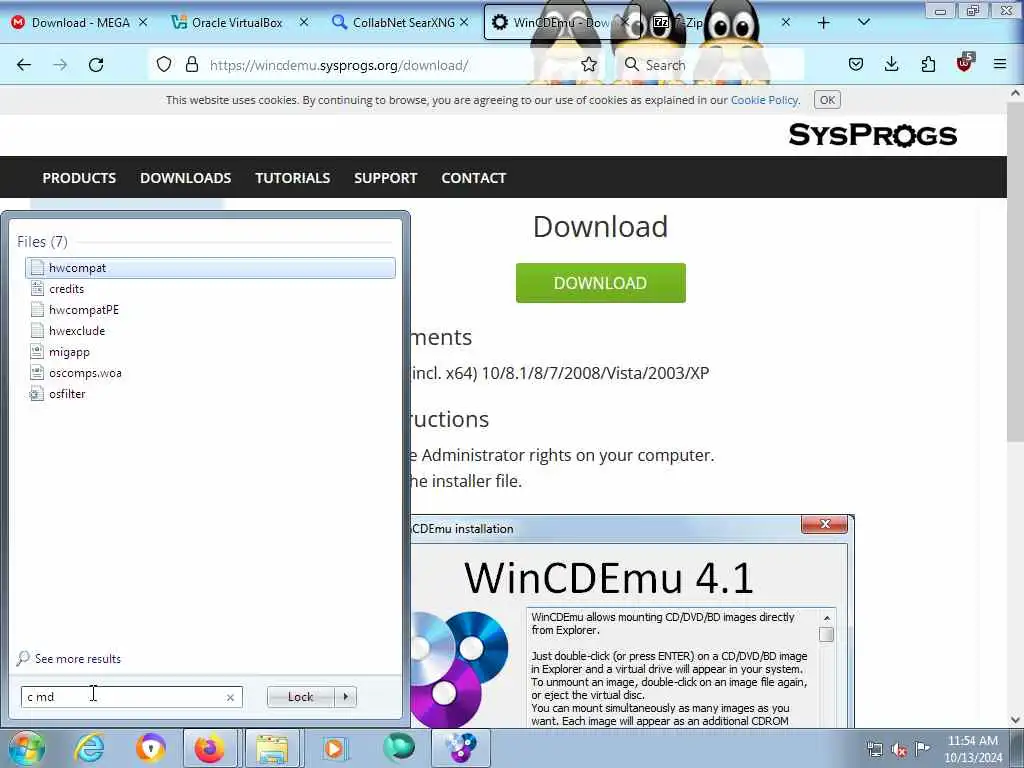
Task: Close the WinCDEmu installation dialog image
Action: tap(824, 524)
